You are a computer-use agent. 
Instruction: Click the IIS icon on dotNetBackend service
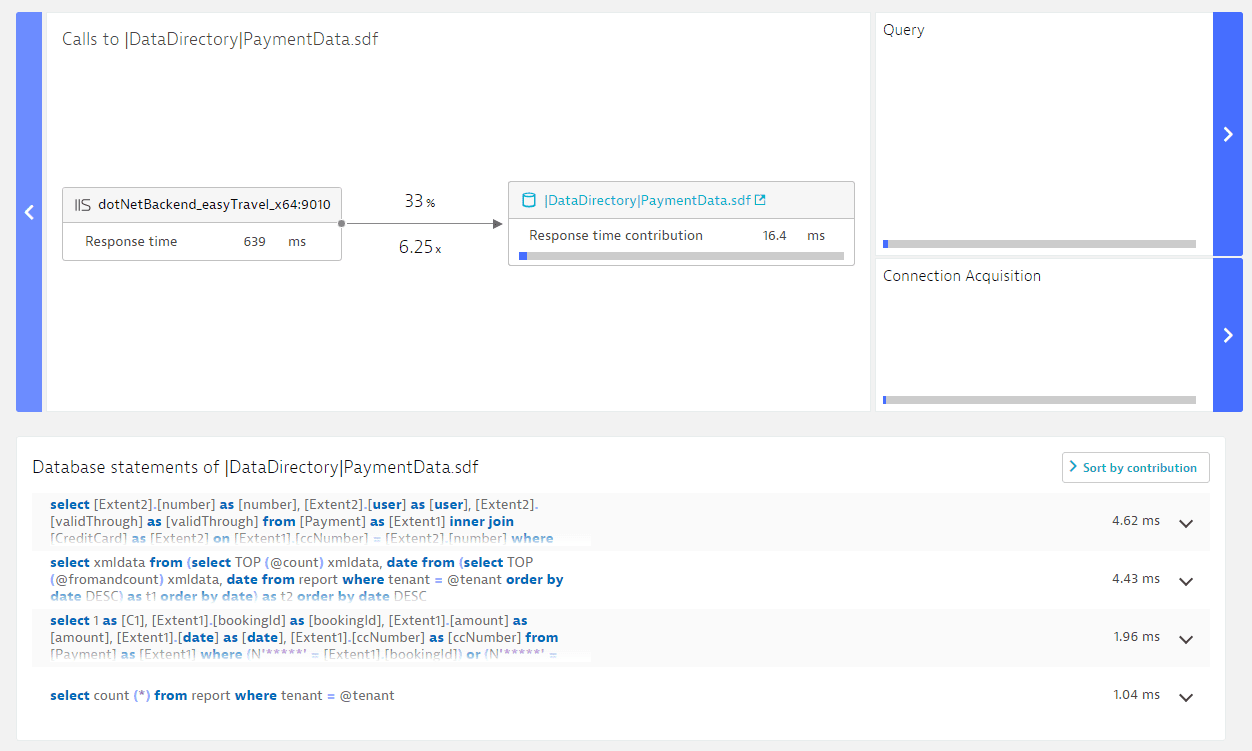(x=83, y=205)
